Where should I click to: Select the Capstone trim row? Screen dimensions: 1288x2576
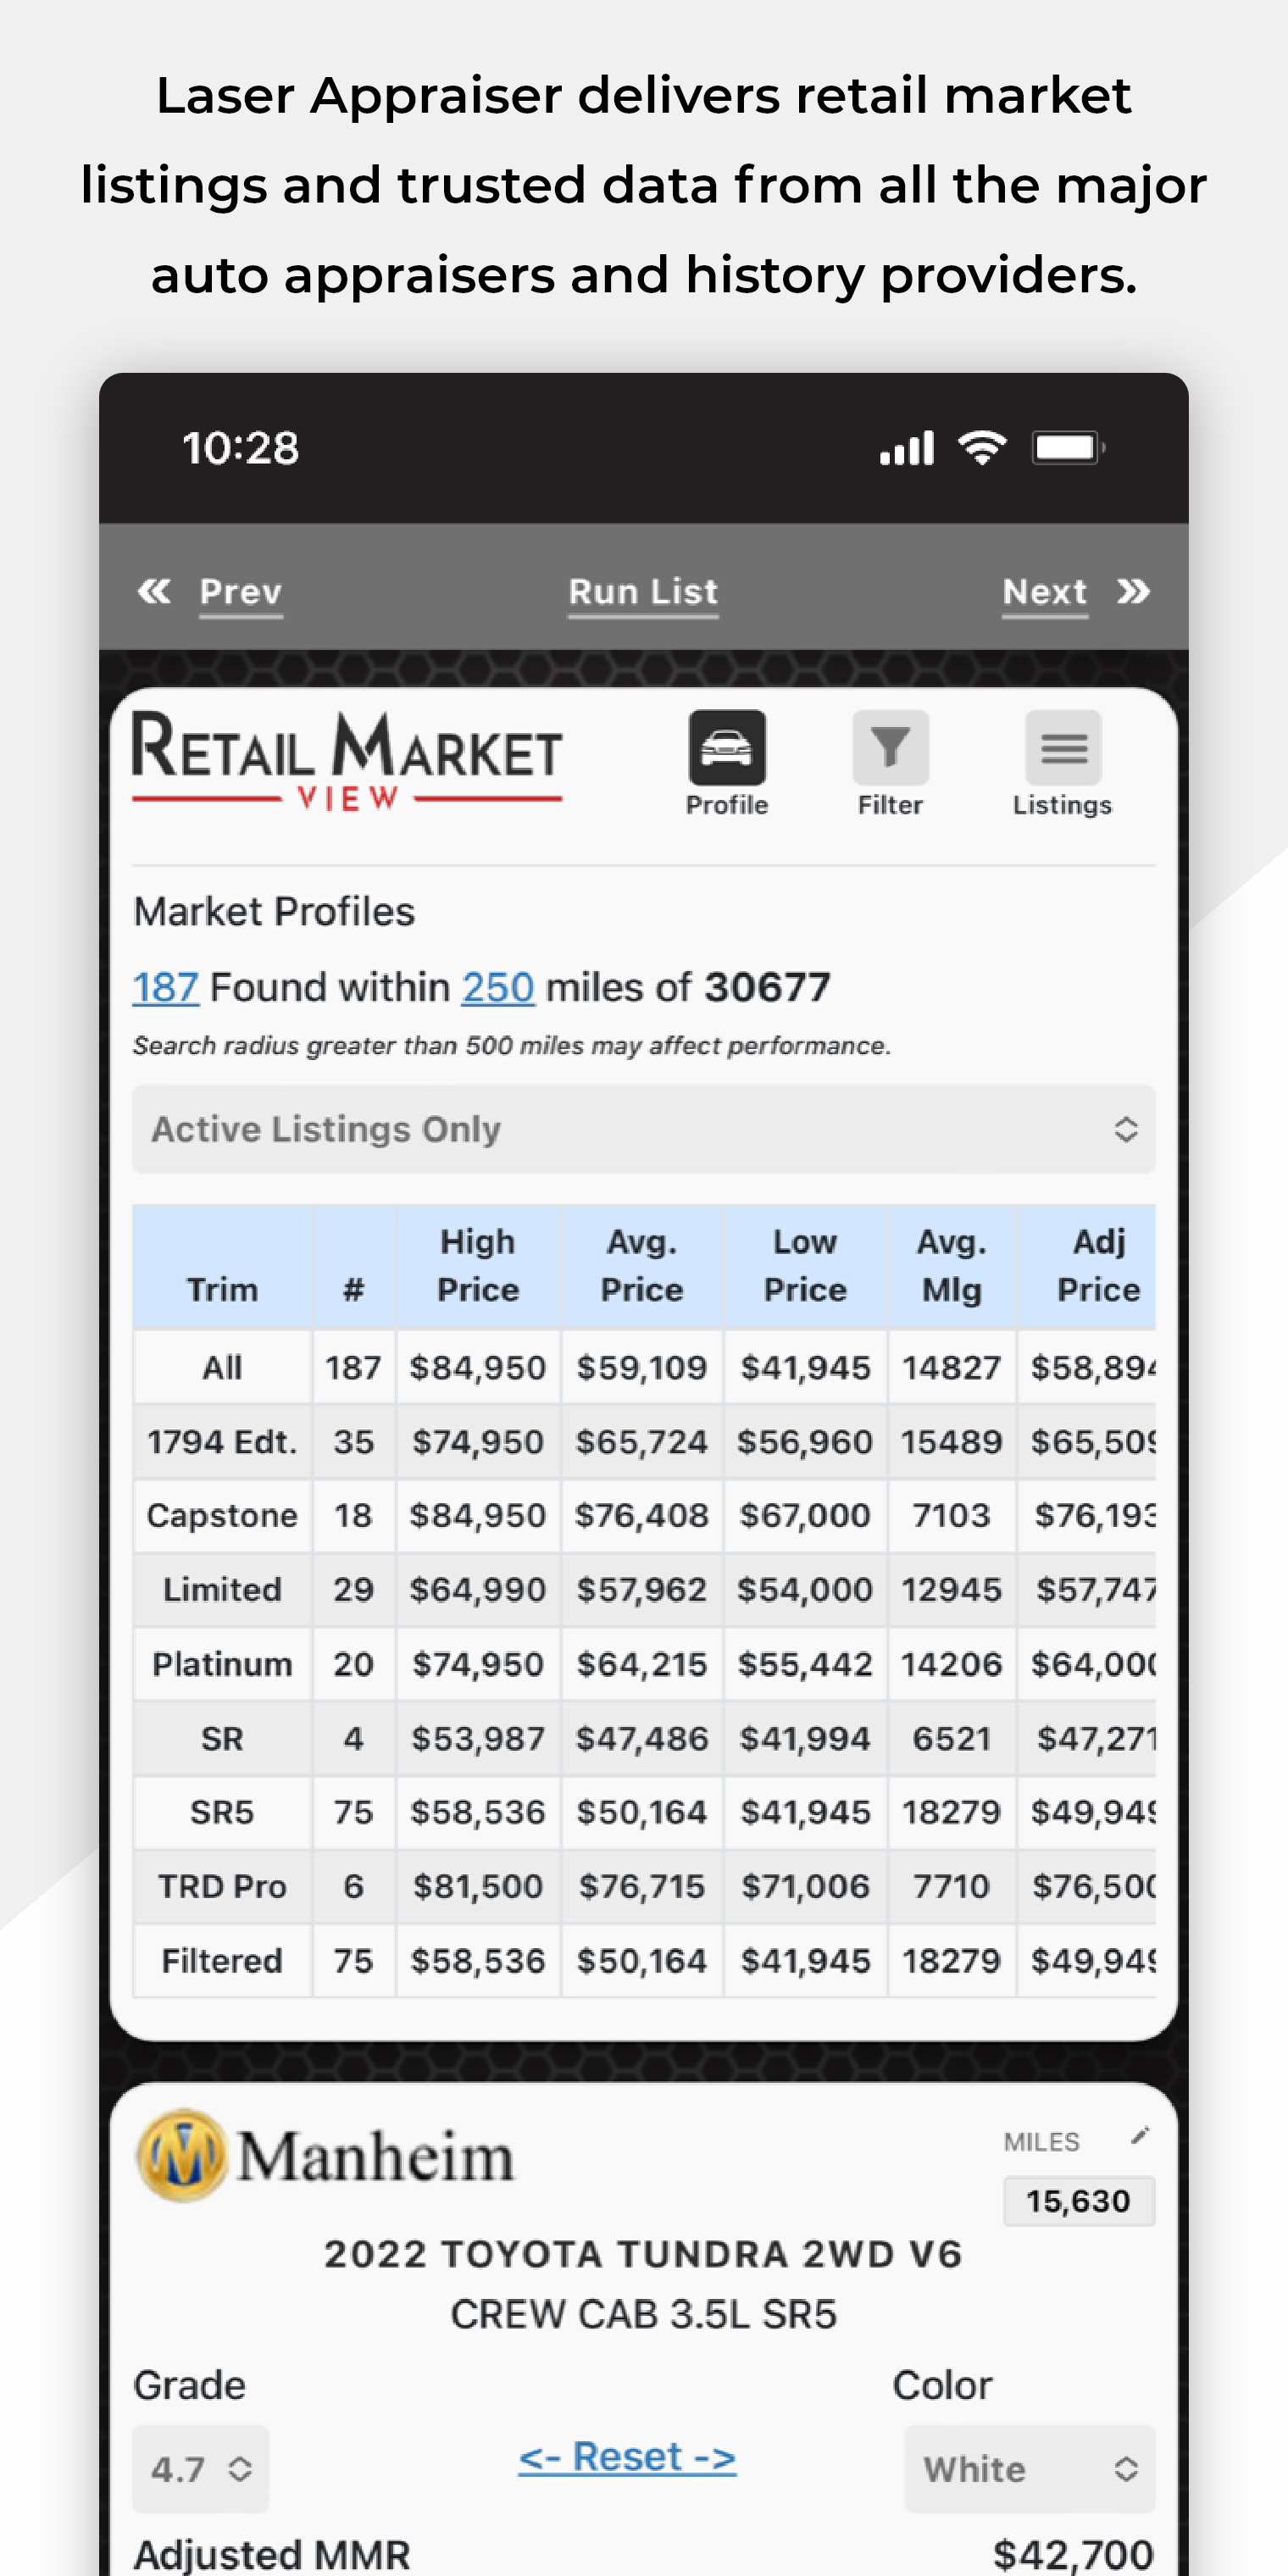pyautogui.click(x=644, y=1515)
